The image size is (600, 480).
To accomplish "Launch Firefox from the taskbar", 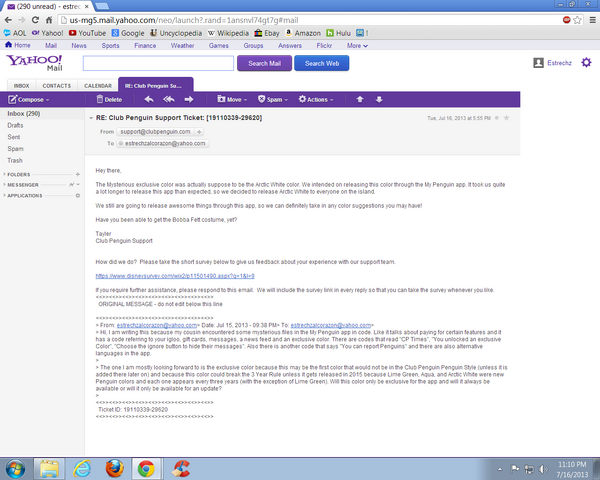I will [114, 469].
